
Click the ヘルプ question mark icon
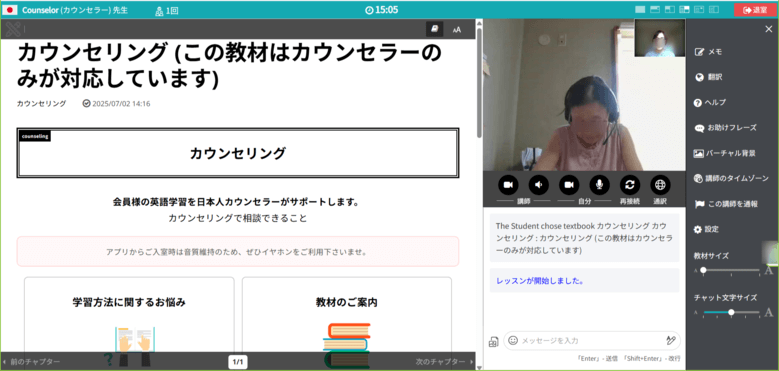tap(698, 102)
